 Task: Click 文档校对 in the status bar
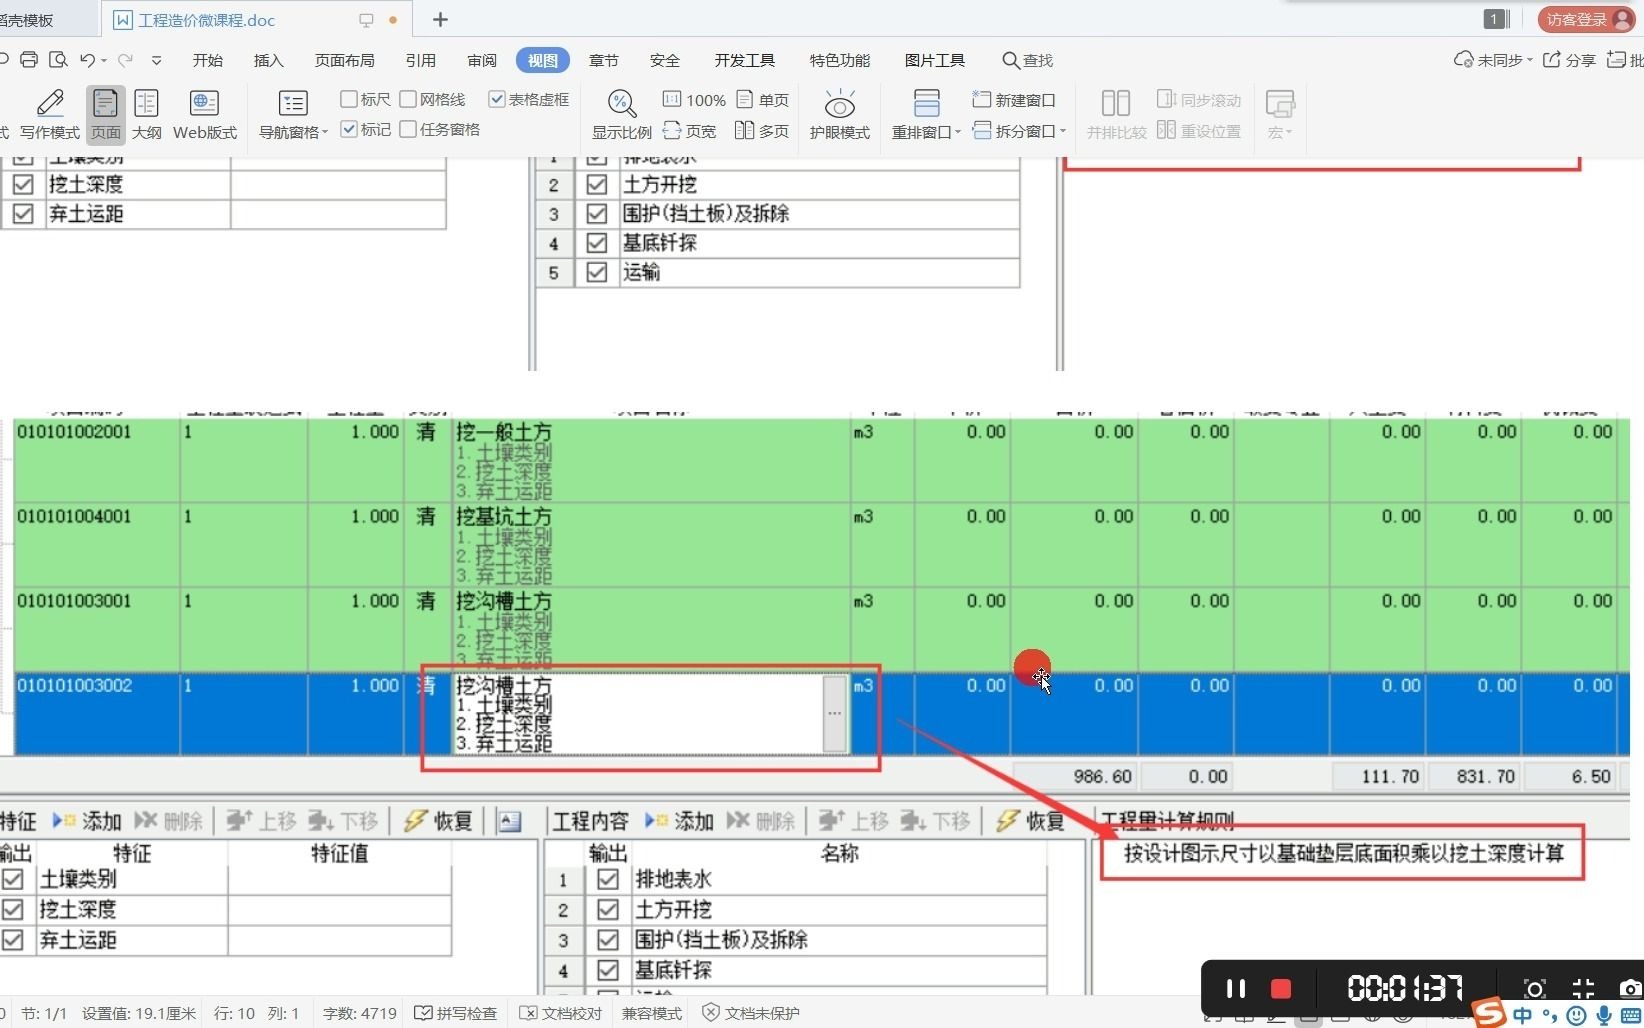[561, 1013]
